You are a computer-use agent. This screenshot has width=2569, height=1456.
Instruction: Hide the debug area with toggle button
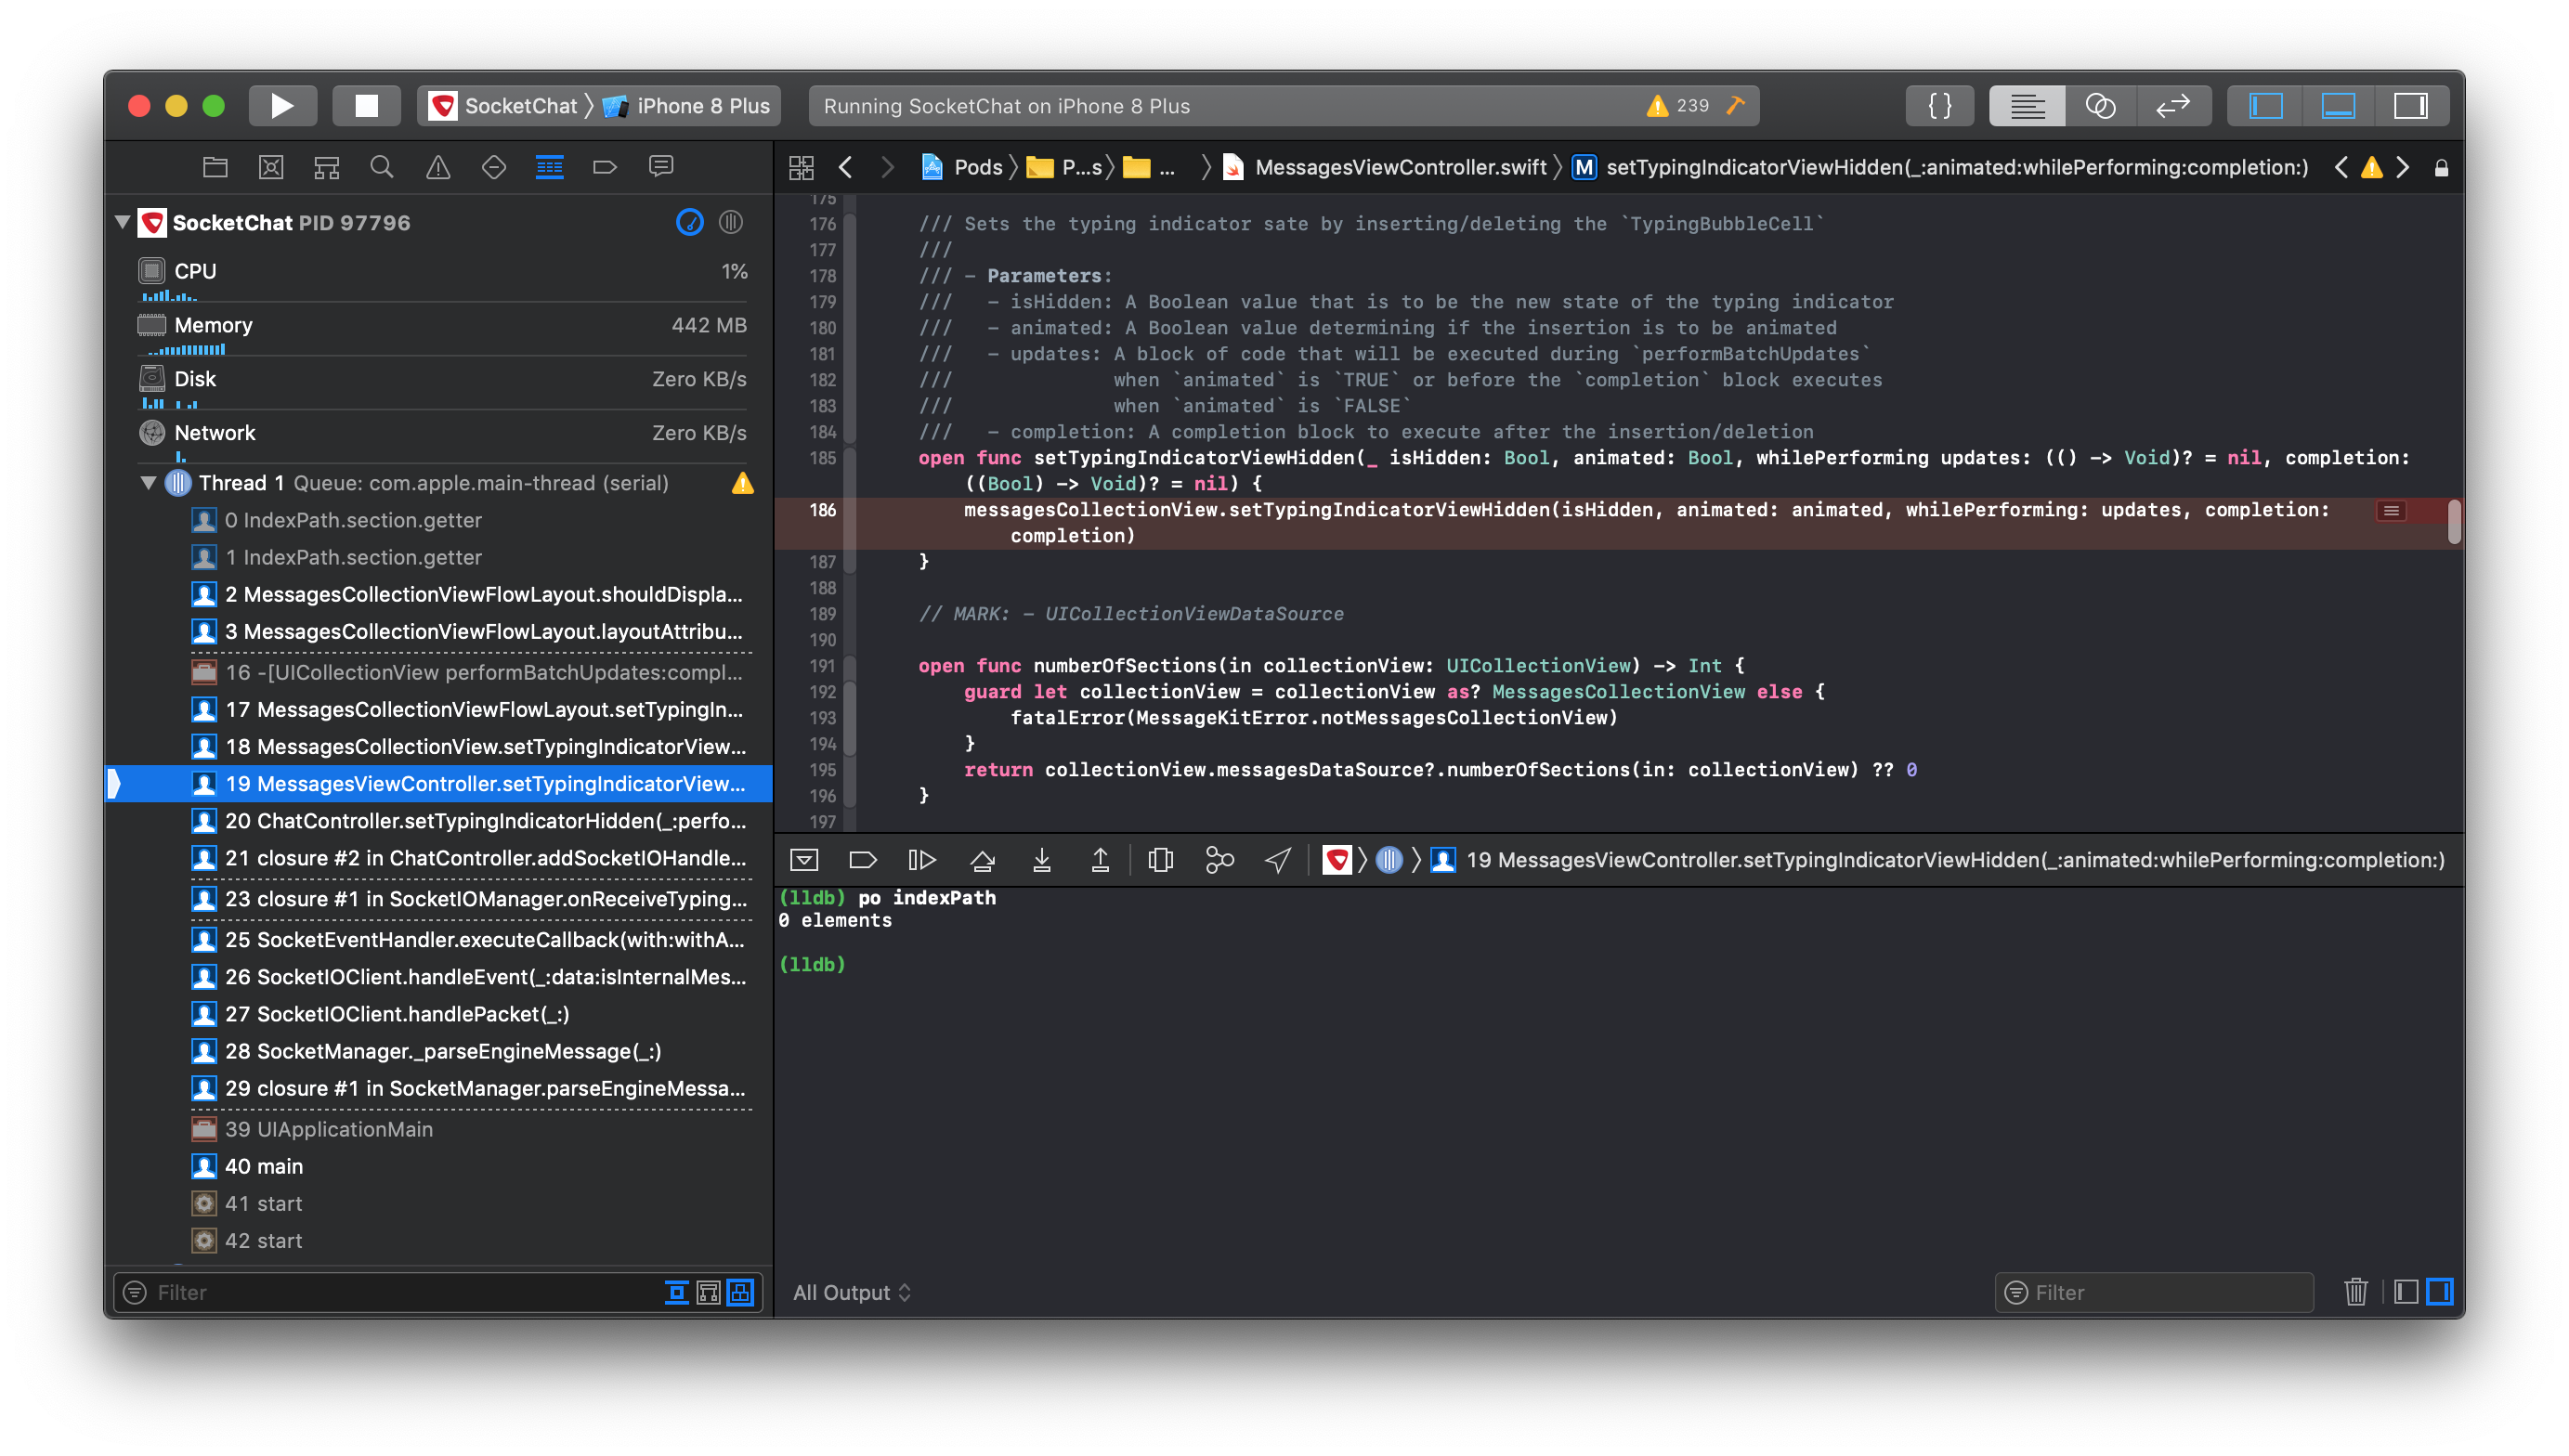click(x=804, y=860)
